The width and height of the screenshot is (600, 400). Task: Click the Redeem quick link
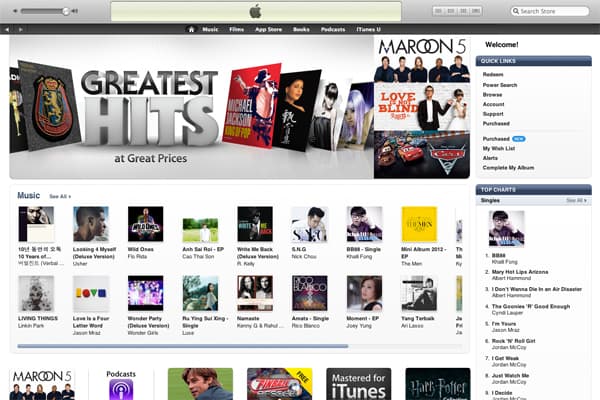(x=494, y=74)
